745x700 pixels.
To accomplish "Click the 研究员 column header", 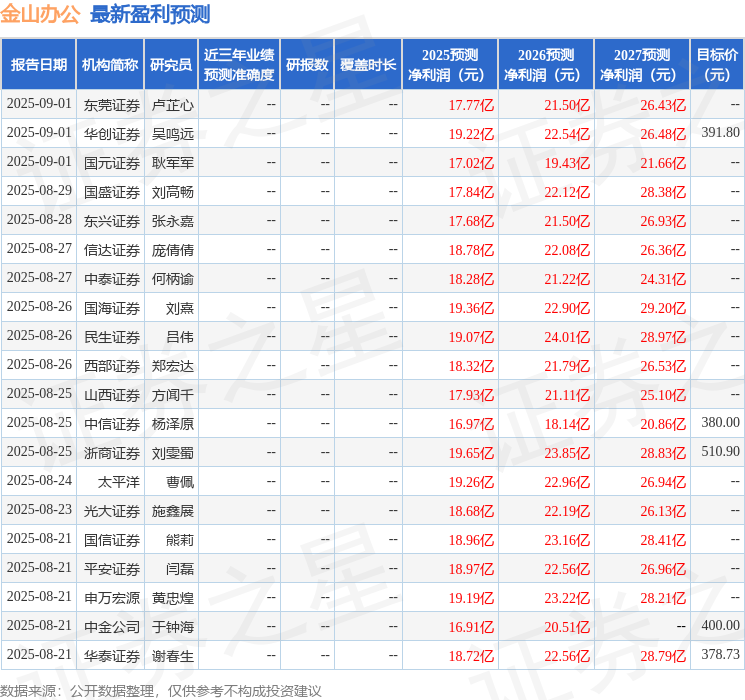I will tap(171, 64).
